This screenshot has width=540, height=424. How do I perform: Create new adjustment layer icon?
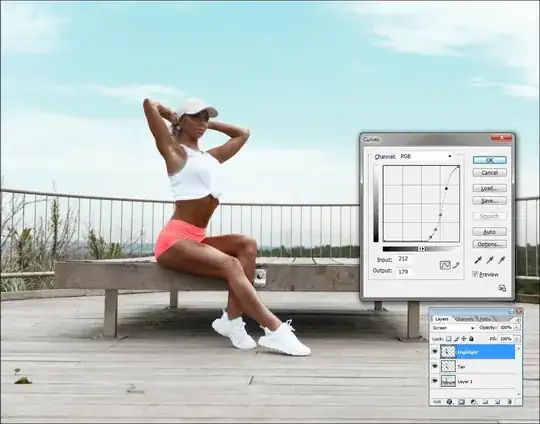click(473, 402)
